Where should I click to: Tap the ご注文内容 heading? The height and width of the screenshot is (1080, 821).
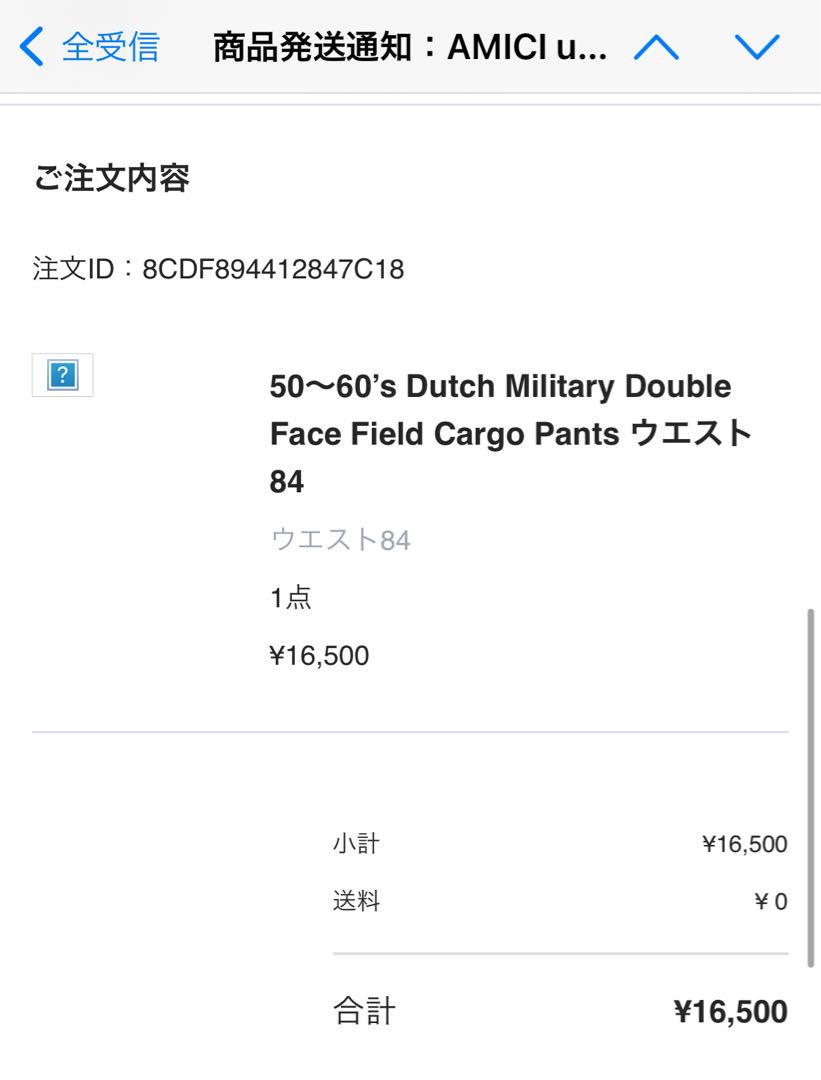point(111,178)
